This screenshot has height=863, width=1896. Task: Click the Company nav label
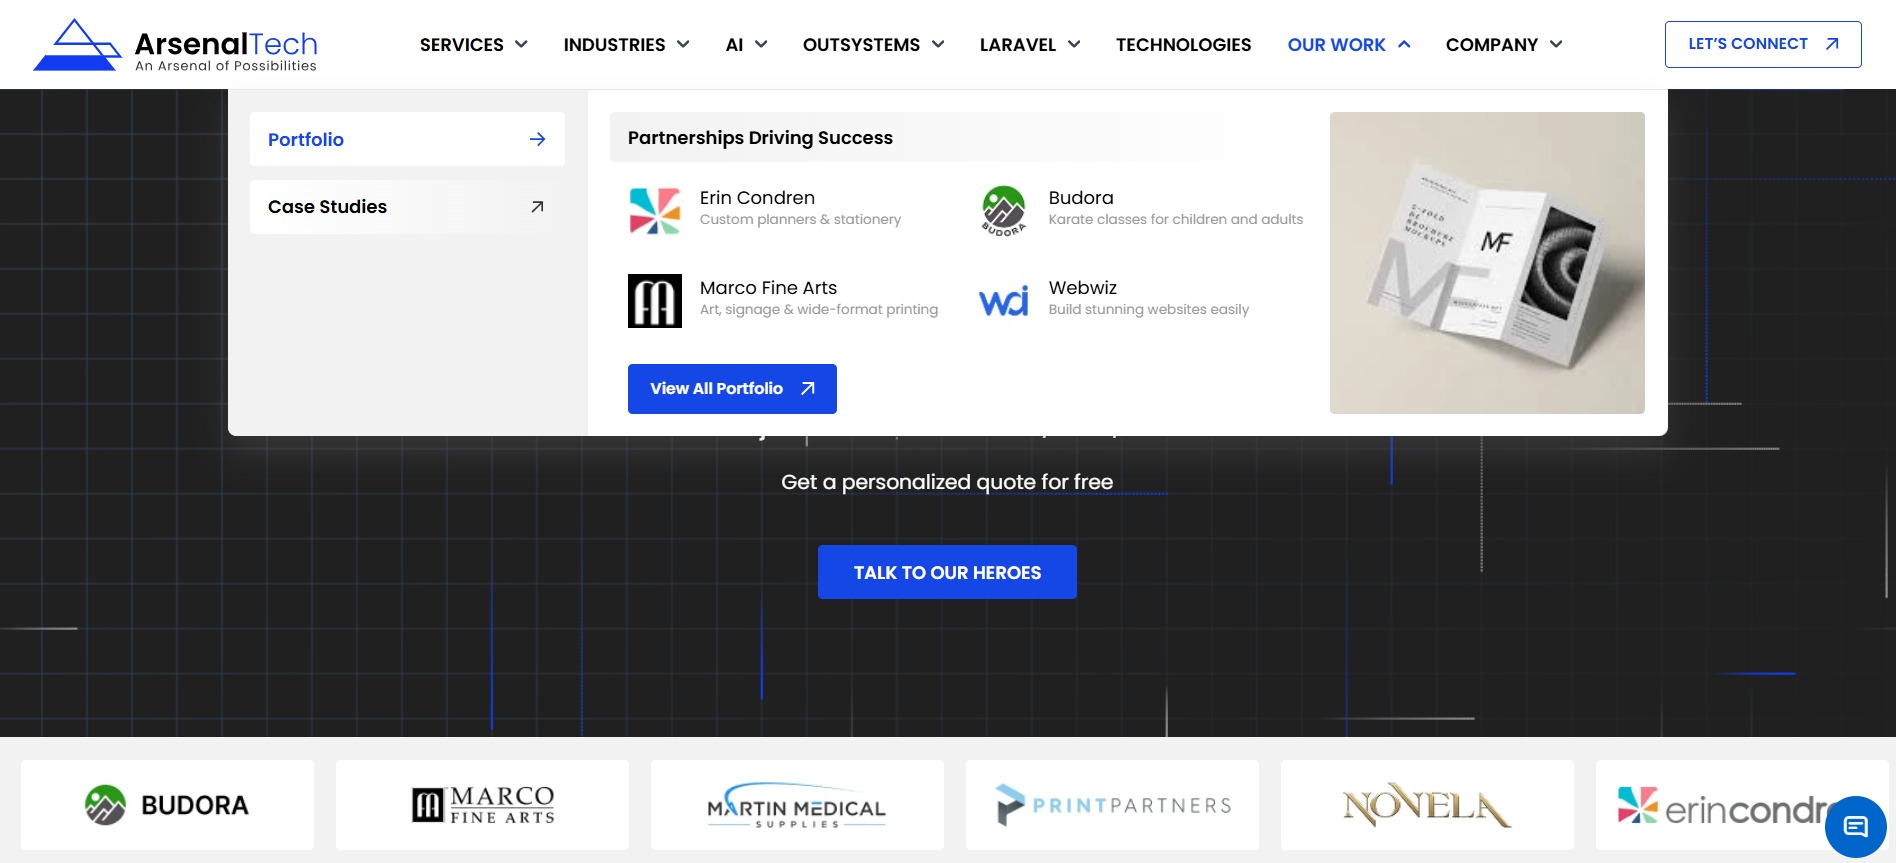click(x=1491, y=45)
